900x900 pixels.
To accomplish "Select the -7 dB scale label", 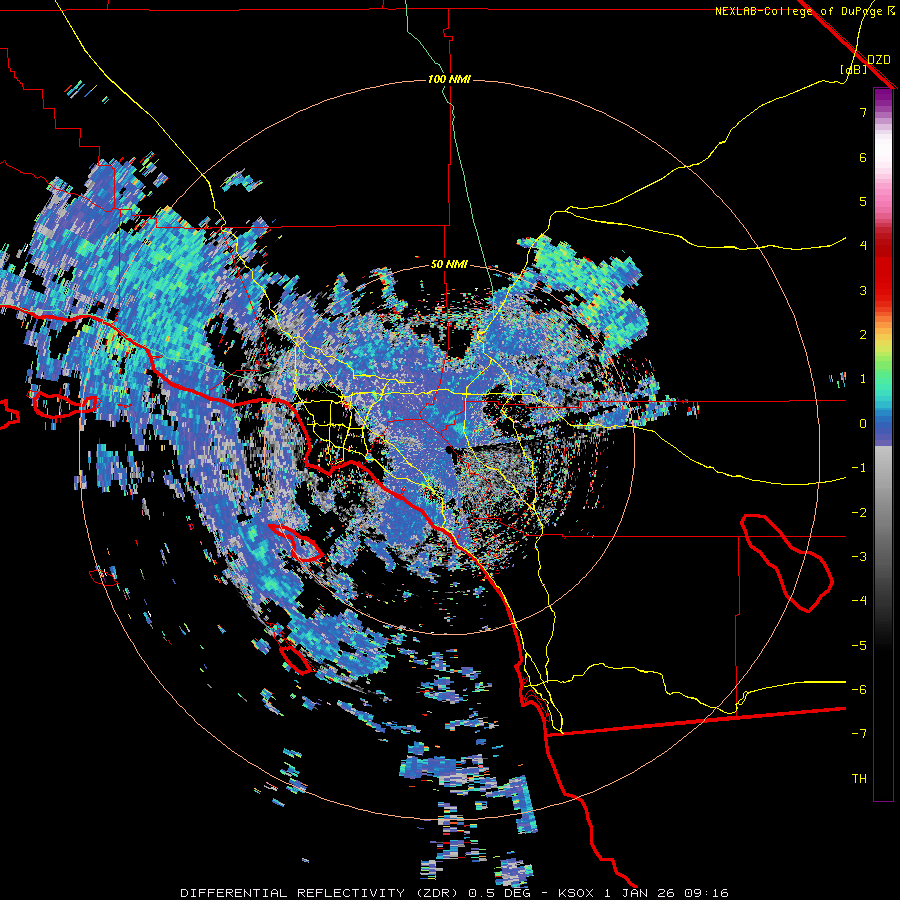I will [x=859, y=734].
